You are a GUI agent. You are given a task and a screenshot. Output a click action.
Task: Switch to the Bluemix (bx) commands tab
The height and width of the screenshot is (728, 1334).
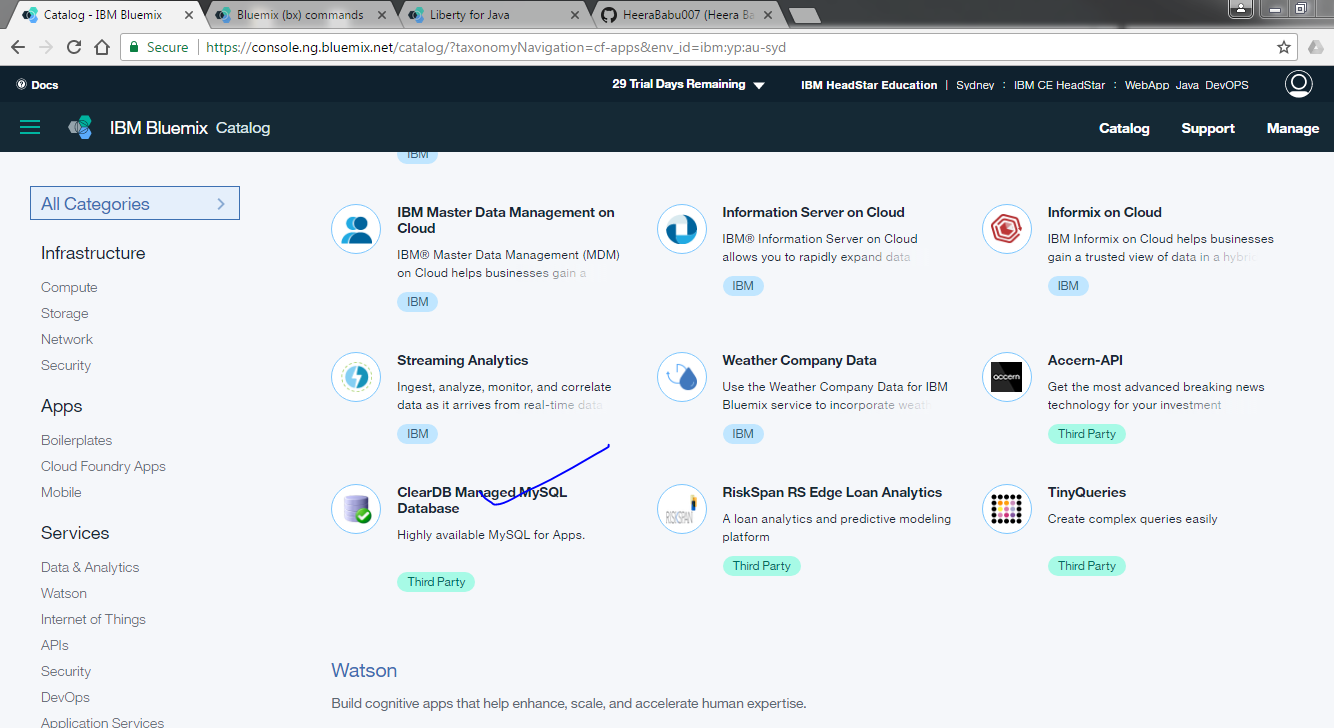coord(300,15)
